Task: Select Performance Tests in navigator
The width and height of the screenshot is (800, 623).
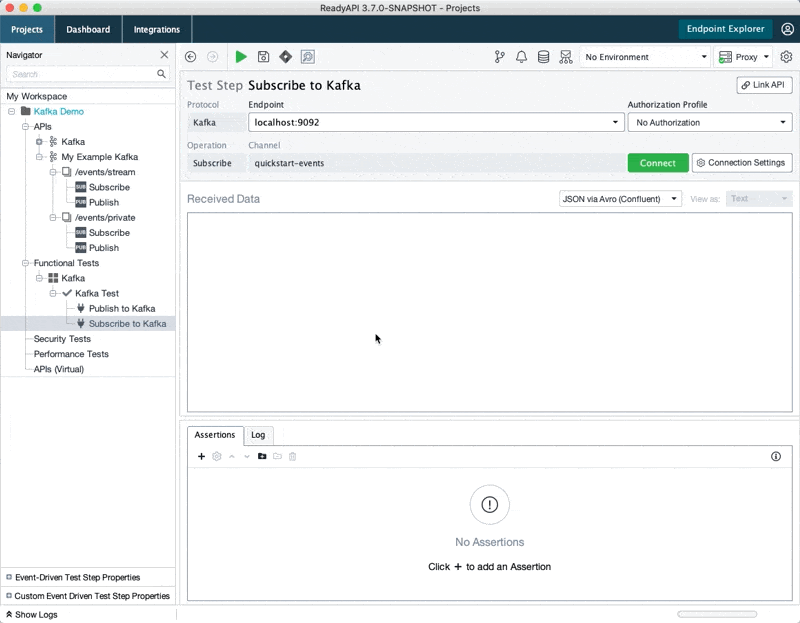Action: (x=71, y=354)
